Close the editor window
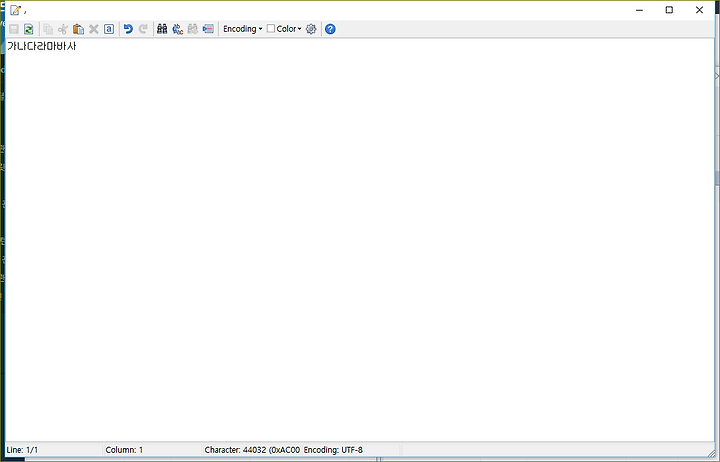Image resolution: width=720 pixels, height=462 pixels. [x=699, y=10]
